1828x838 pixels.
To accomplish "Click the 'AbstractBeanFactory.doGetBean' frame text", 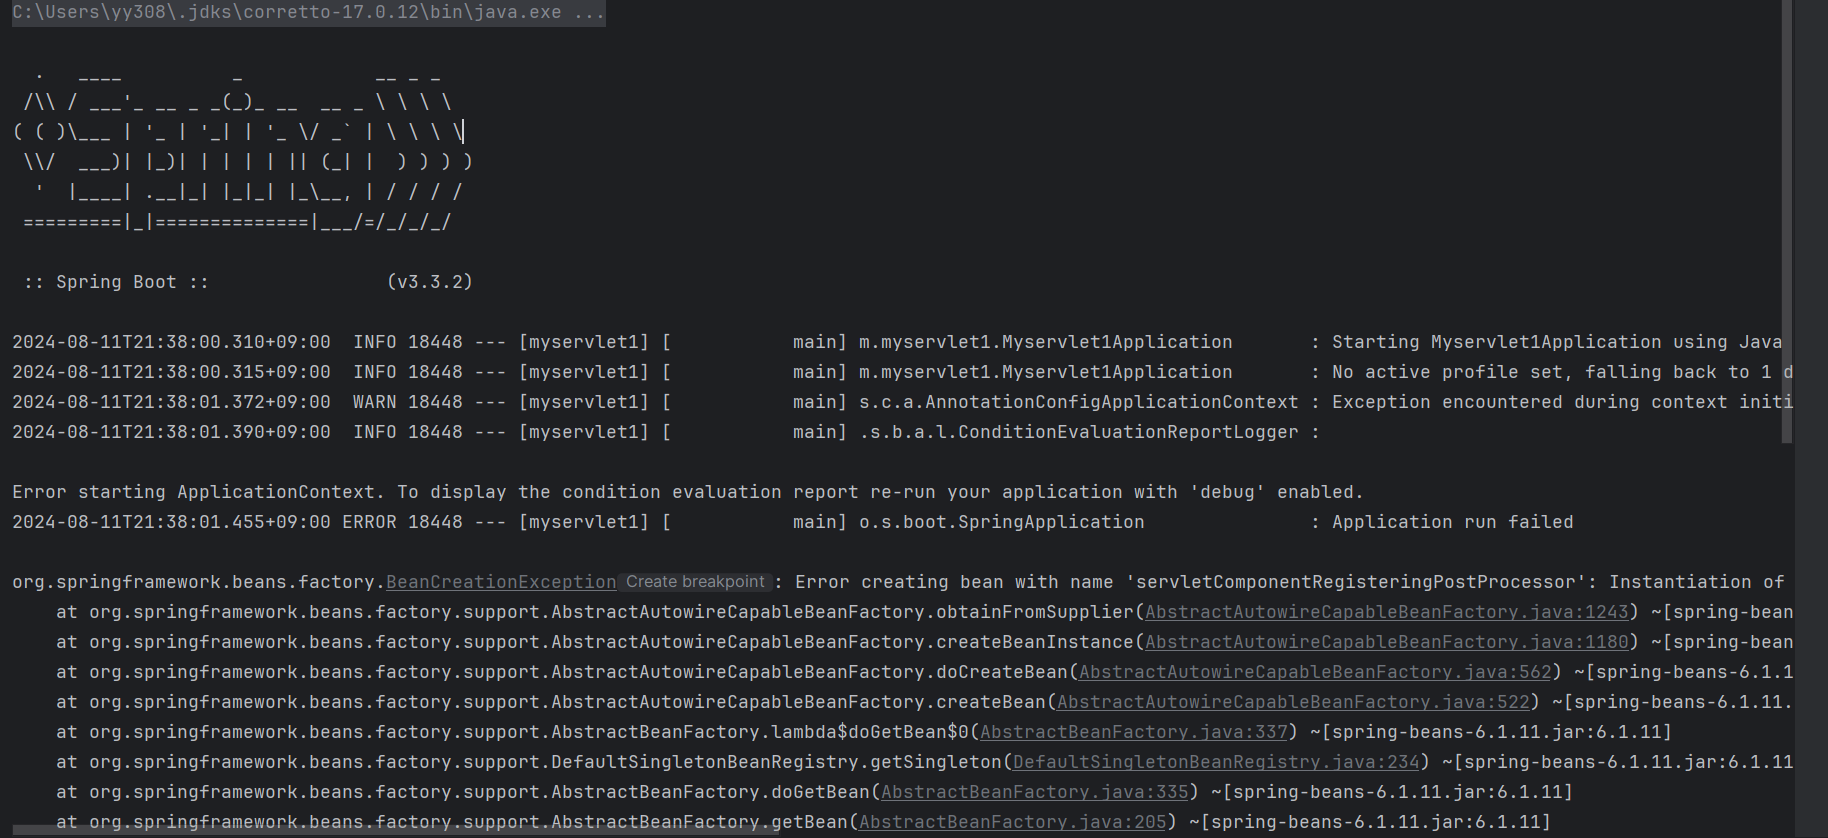I will point(710,792).
